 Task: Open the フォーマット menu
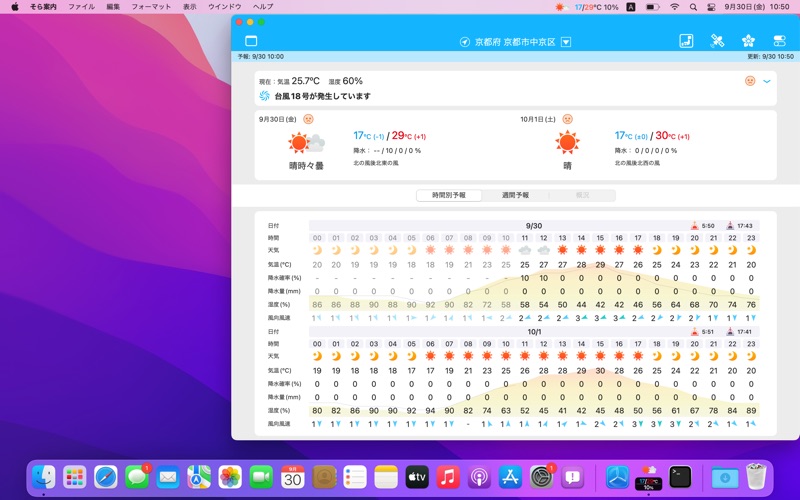(x=151, y=6)
